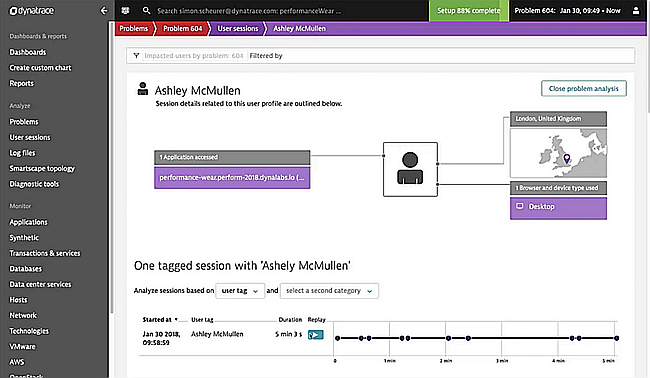The image size is (650, 378).
Task: Click the filter funnel icon
Action: pos(136,56)
